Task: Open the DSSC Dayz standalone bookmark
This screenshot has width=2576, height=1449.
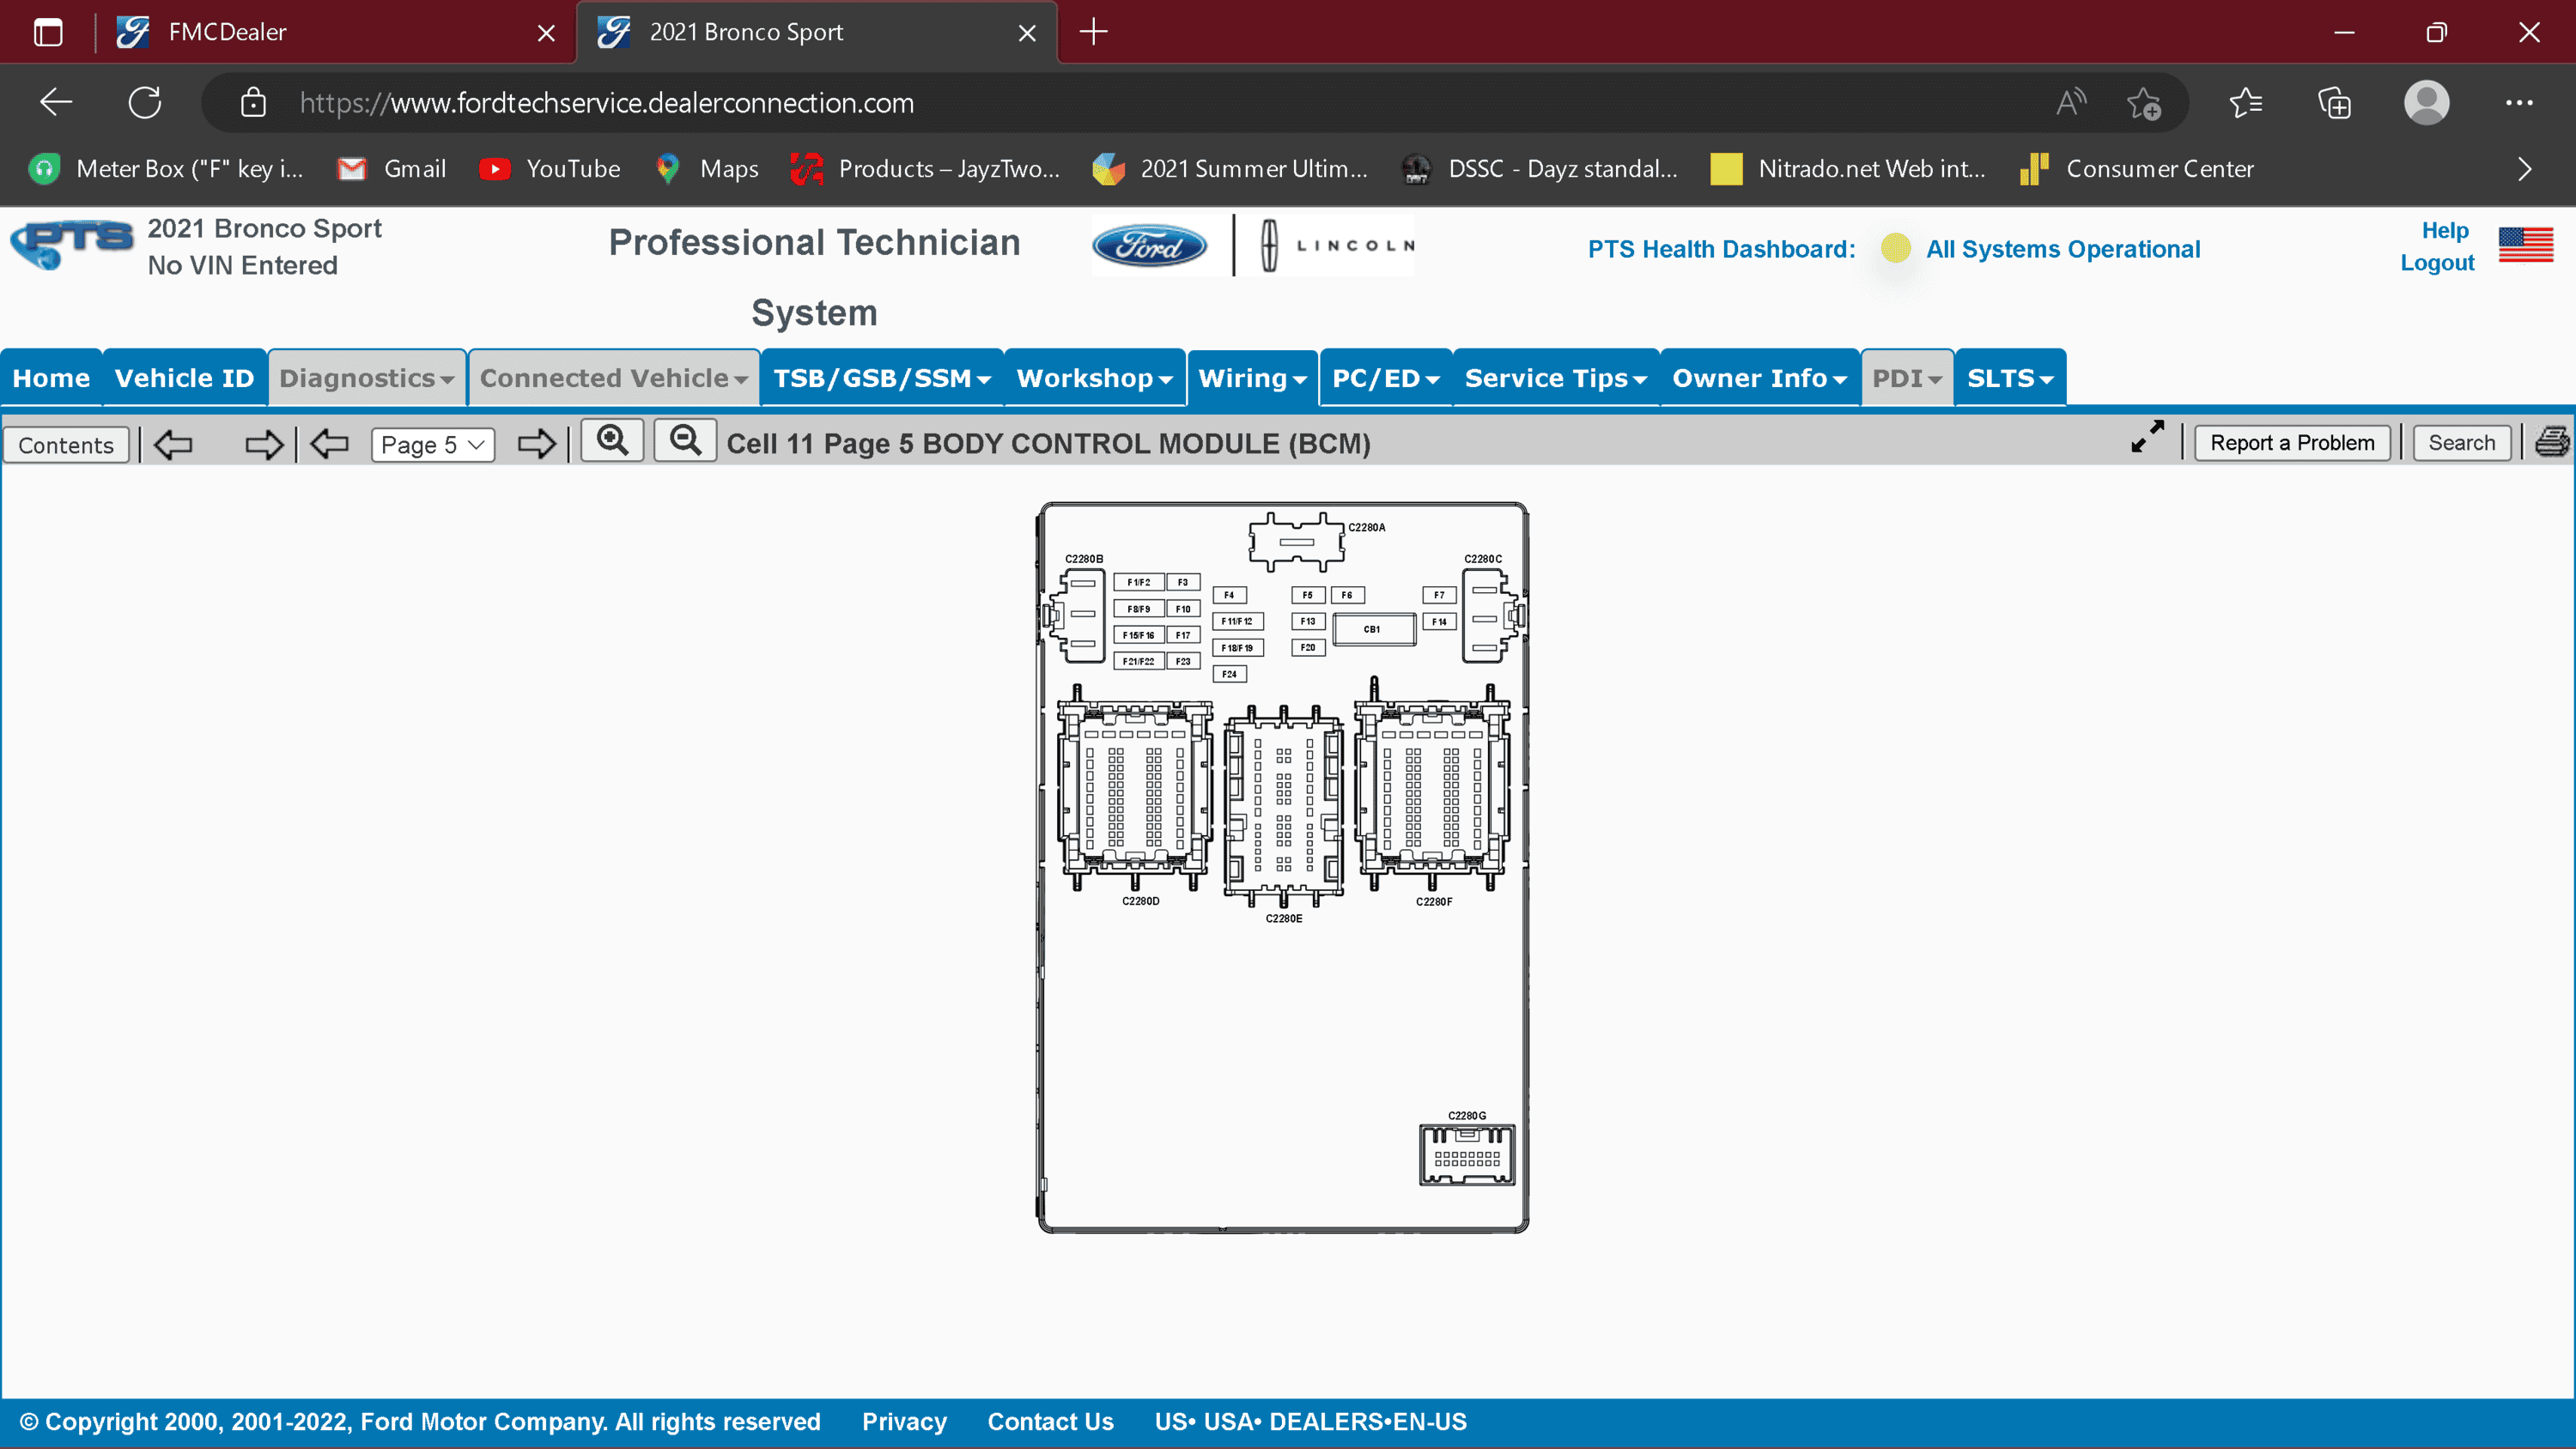Action: point(1539,169)
